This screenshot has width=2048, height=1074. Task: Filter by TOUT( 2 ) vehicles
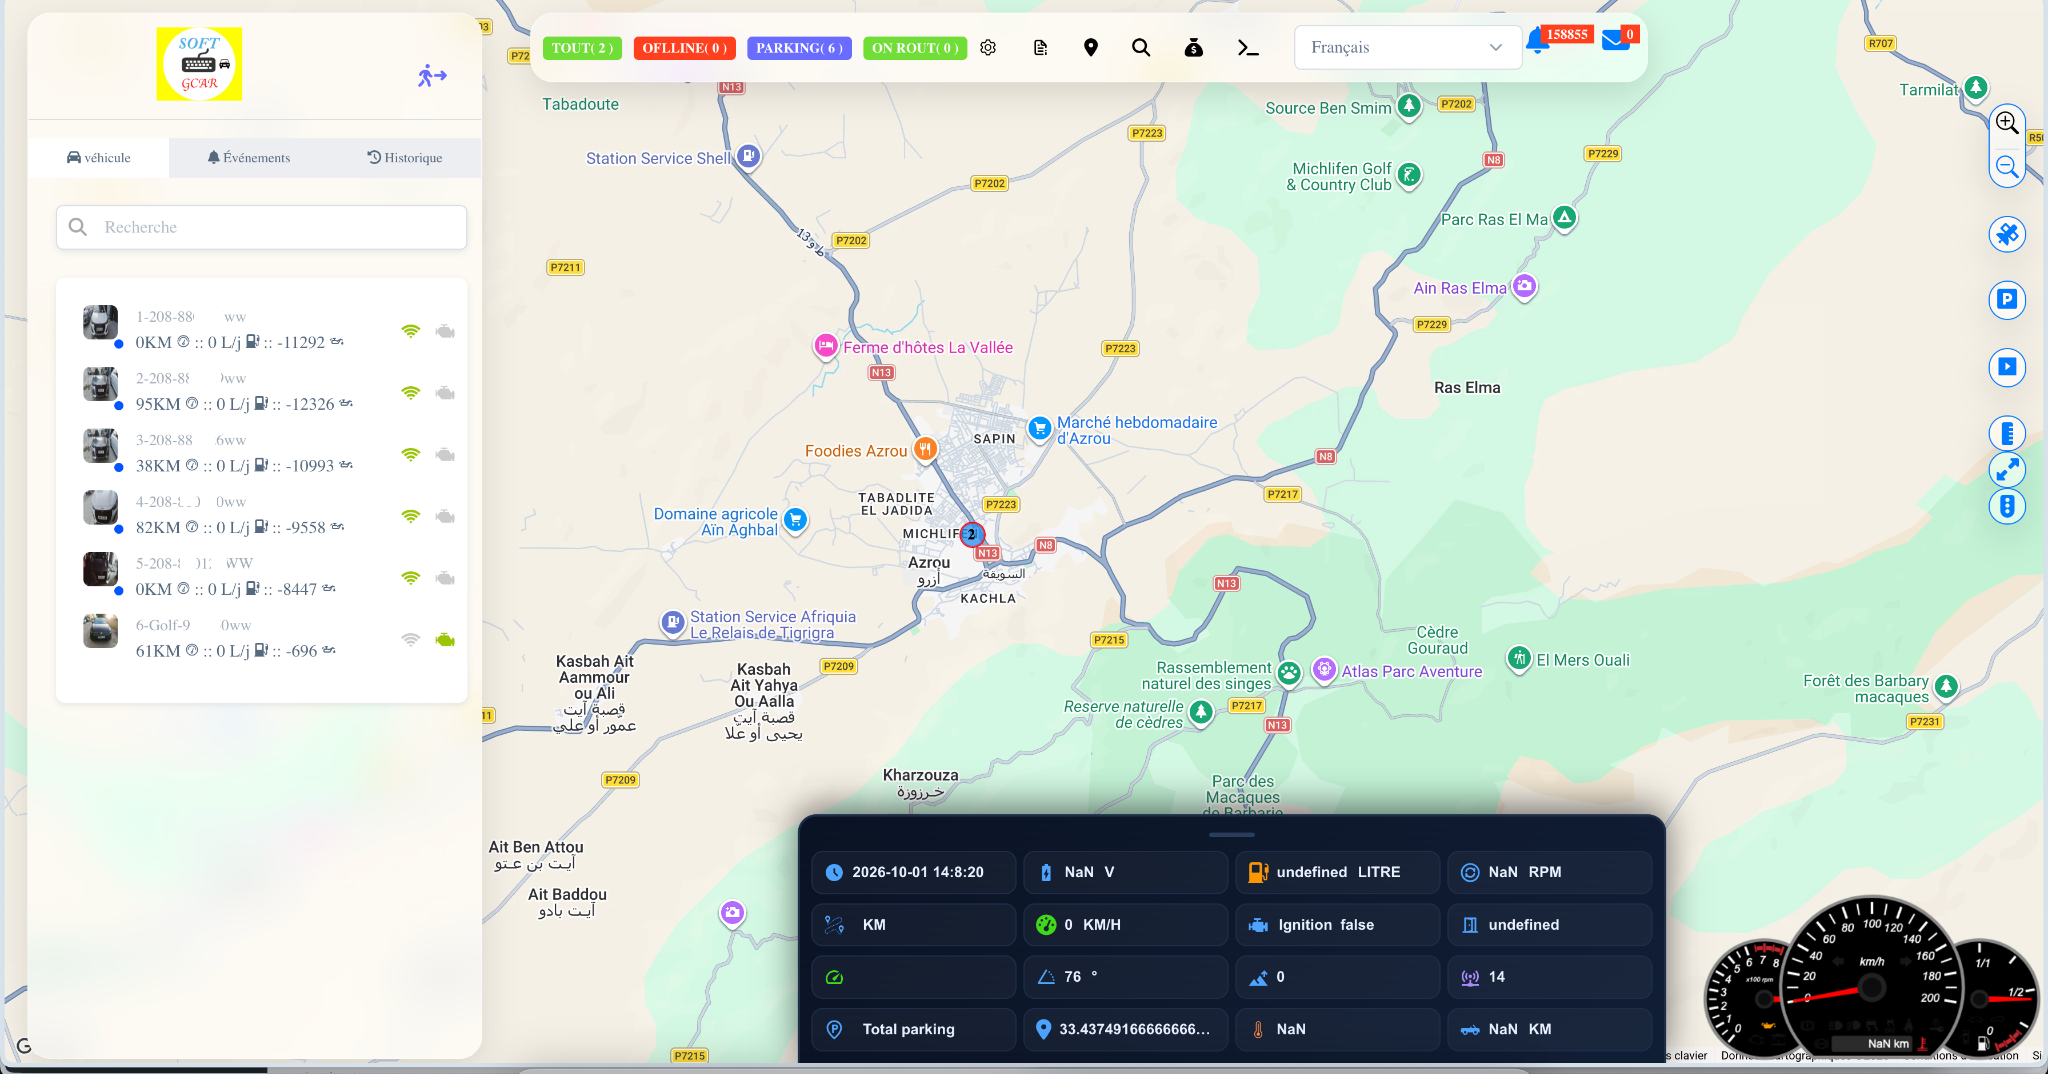click(x=582, y=48)
